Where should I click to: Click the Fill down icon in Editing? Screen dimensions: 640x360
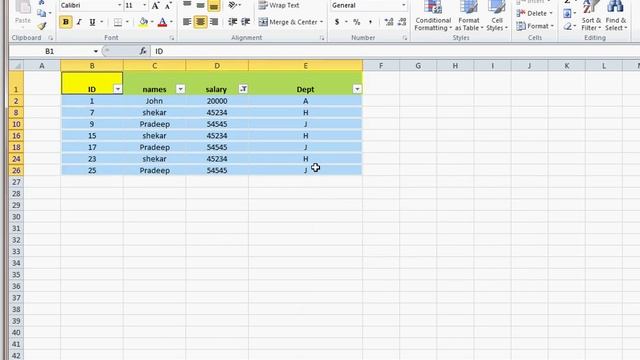(568, 14)
